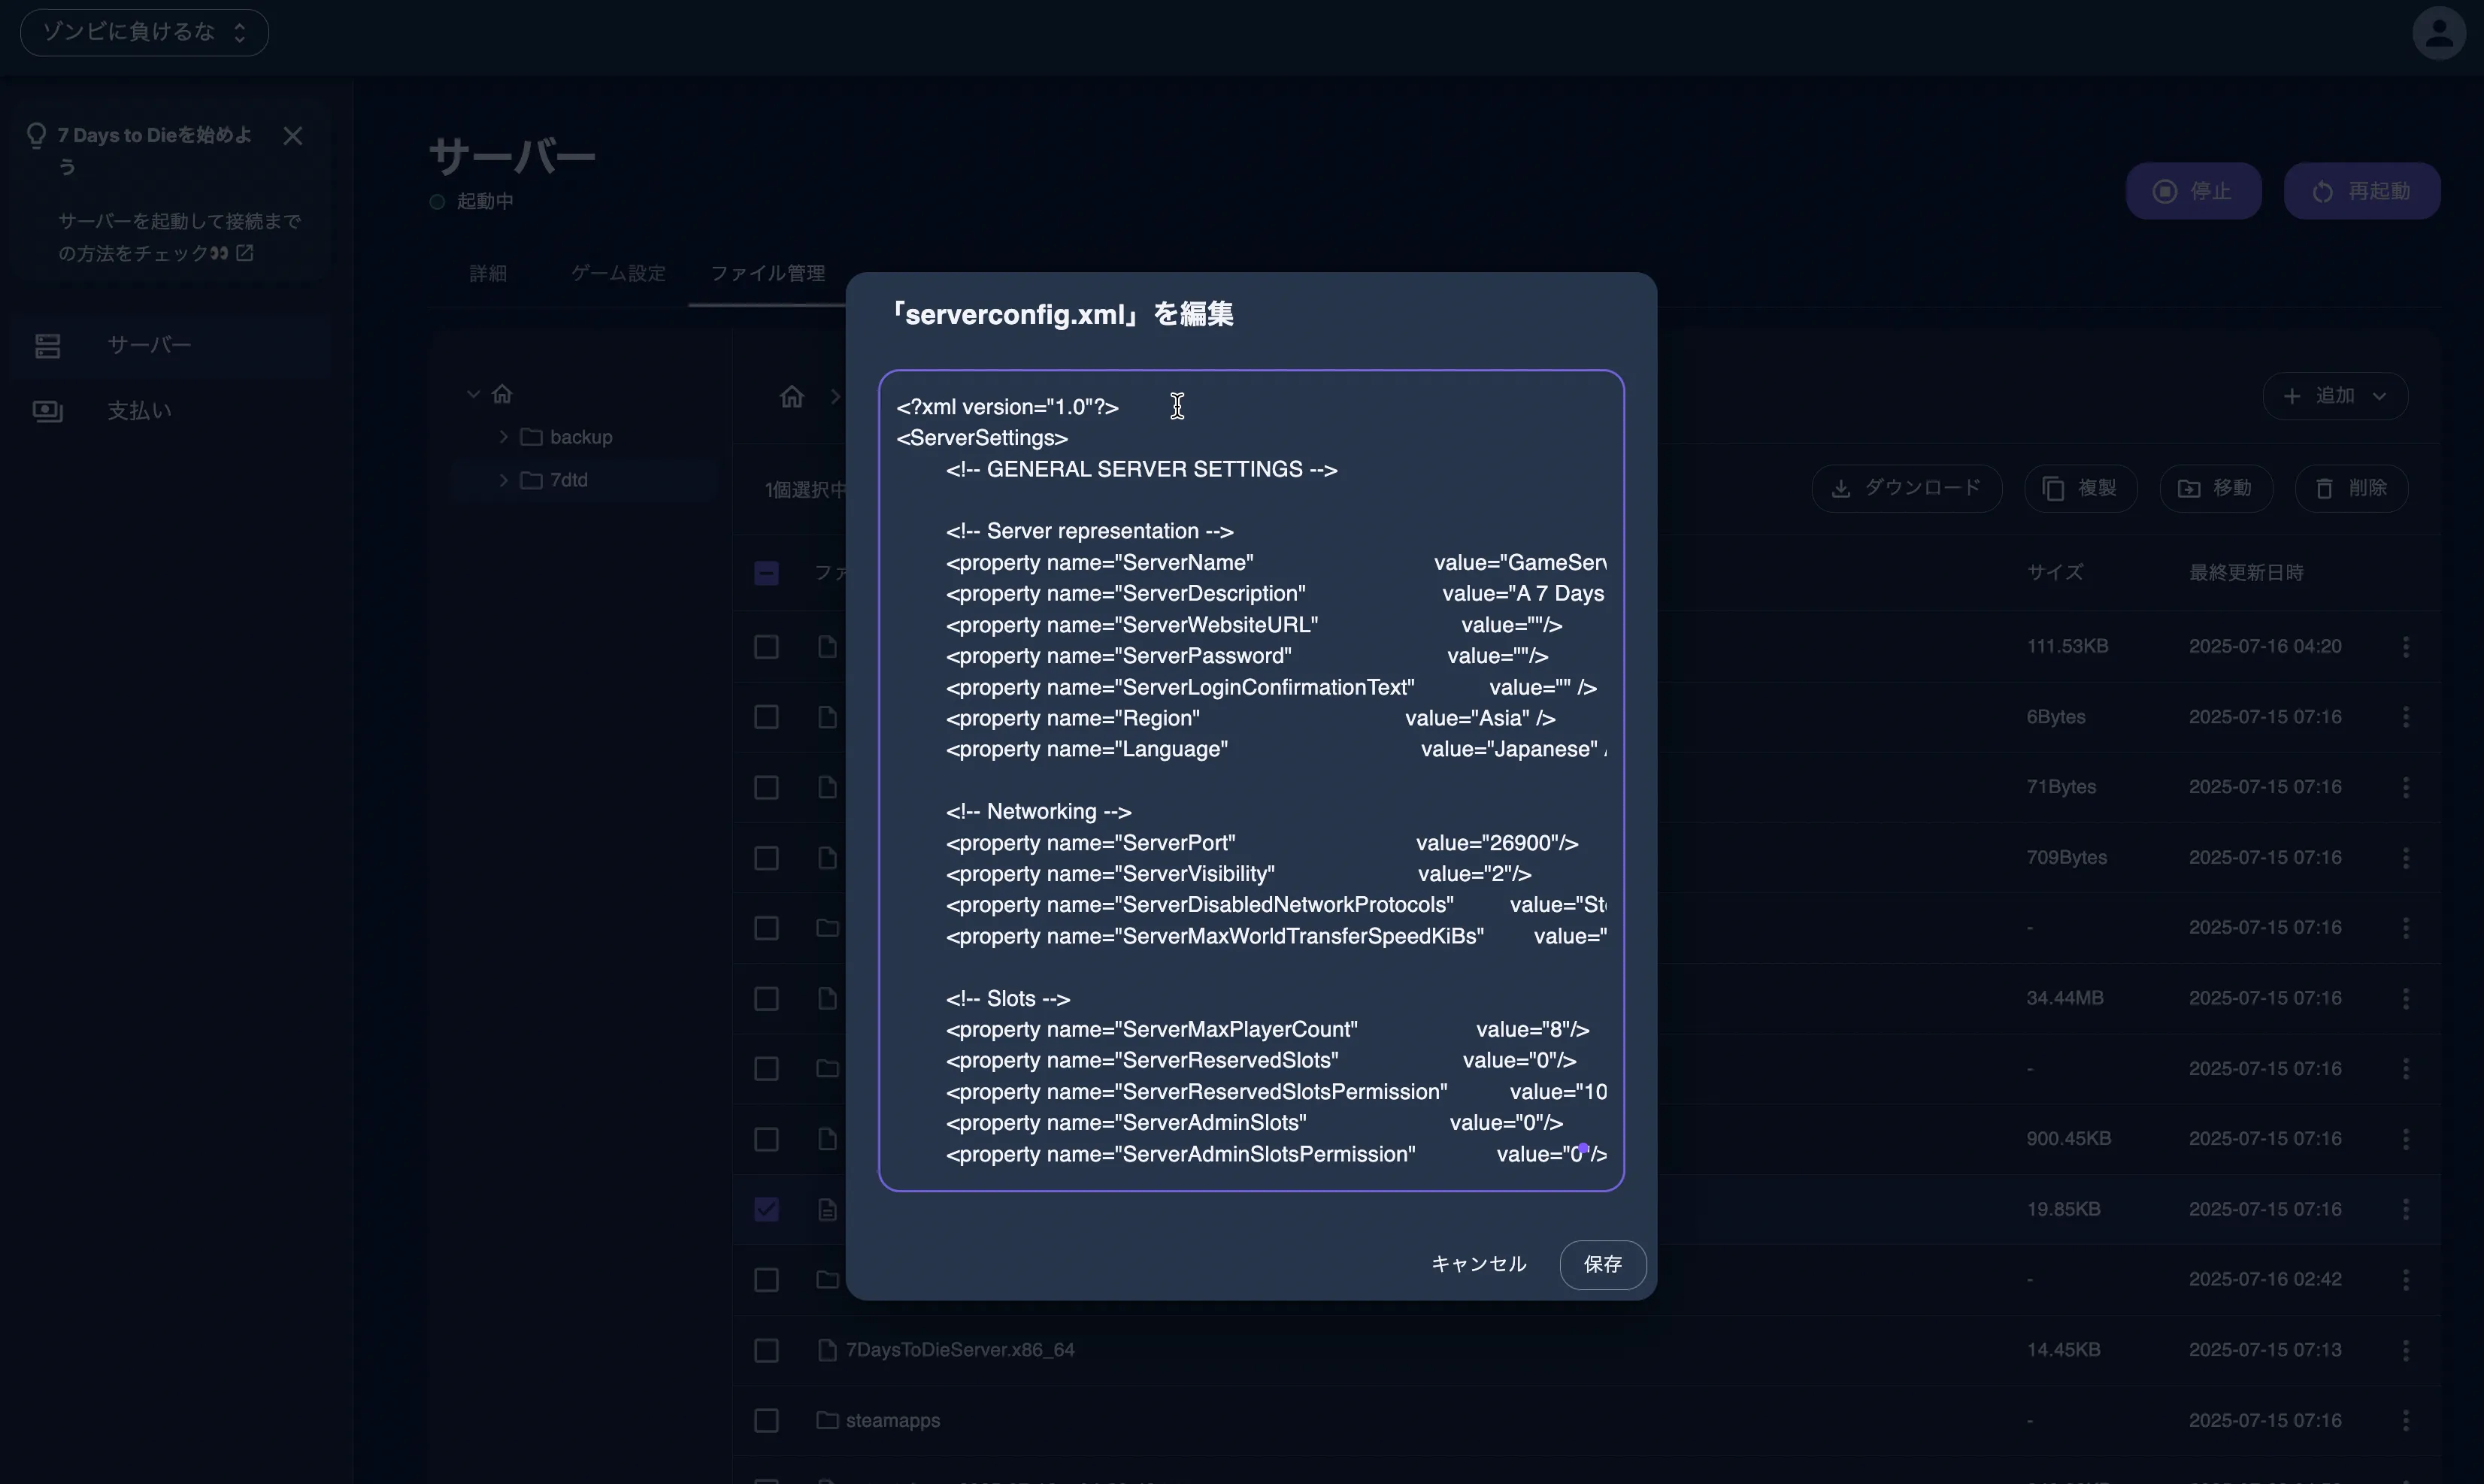Viewport: 2484px width, 1484px height.
Task: Click the 複製 duplicate button
Action: click(x=2080, y=488)
